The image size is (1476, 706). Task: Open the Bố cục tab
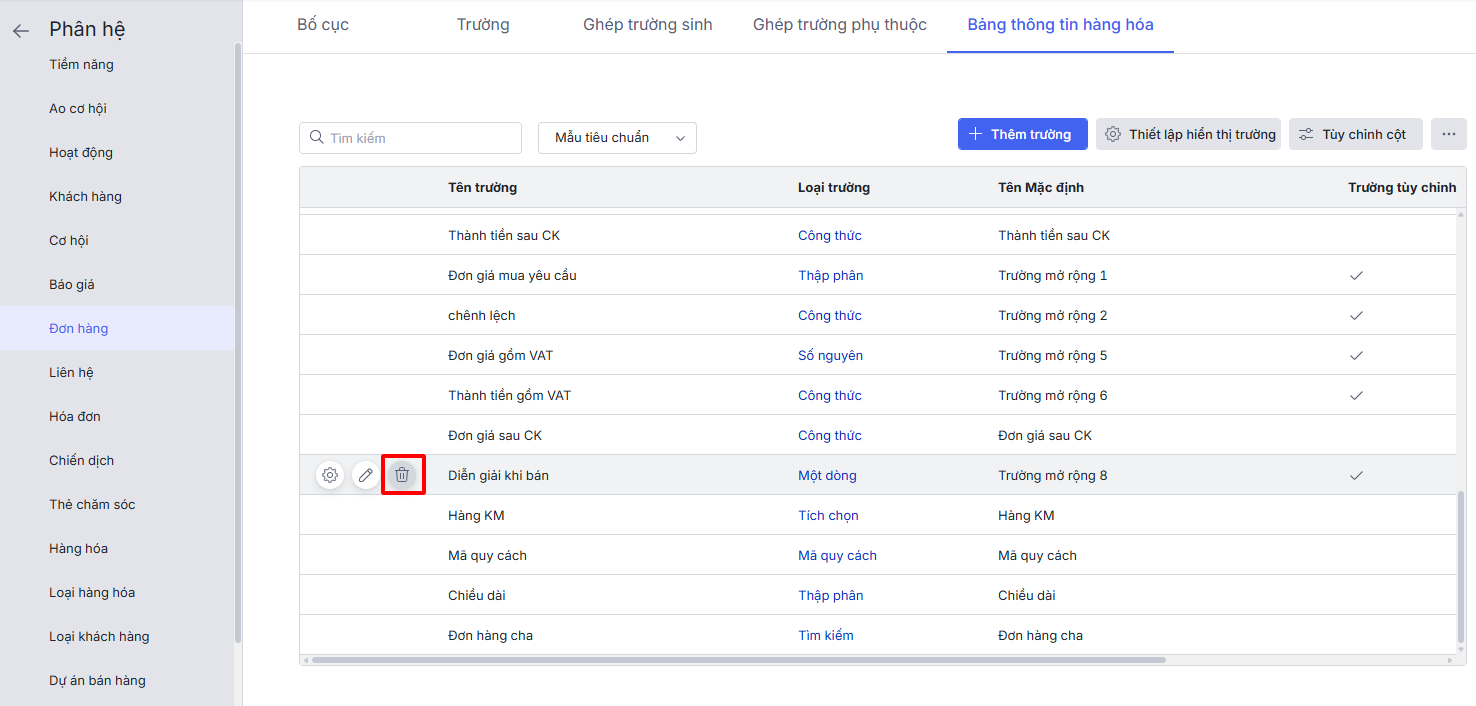click(323, 25)
